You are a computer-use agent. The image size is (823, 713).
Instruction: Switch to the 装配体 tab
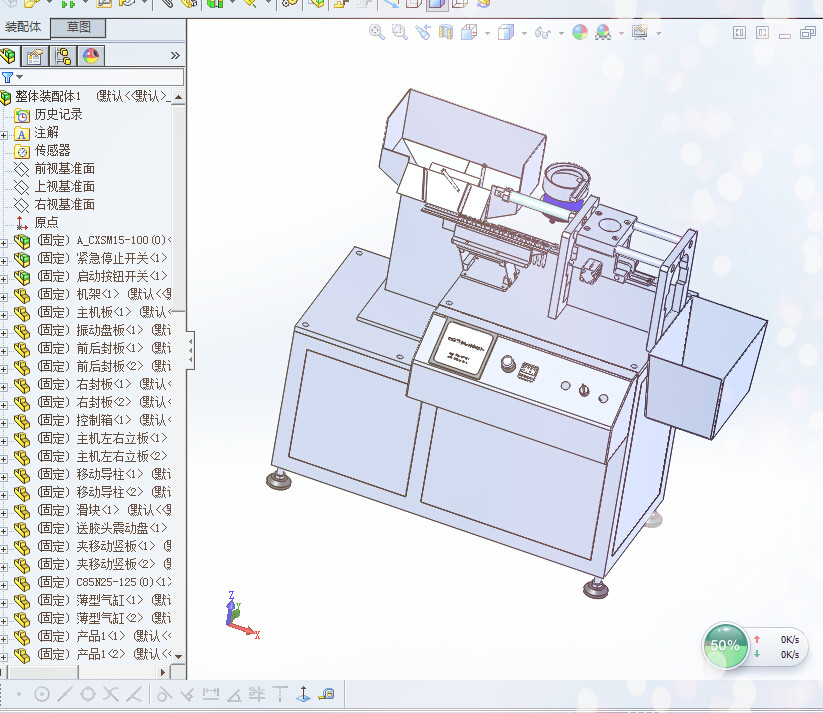point(25,27)
